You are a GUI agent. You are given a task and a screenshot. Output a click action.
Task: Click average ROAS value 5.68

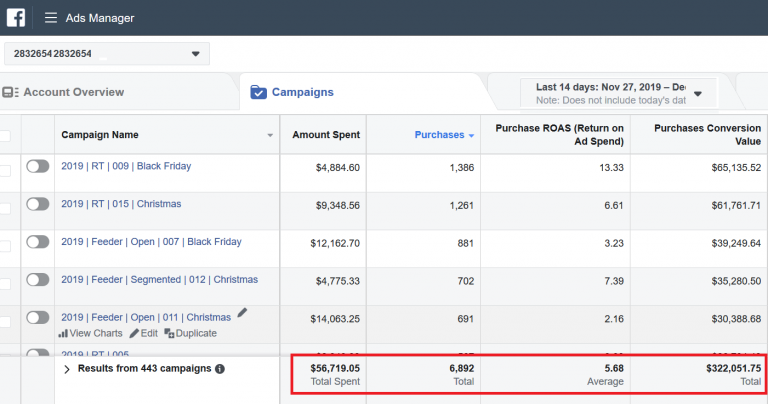coord(614,368)
